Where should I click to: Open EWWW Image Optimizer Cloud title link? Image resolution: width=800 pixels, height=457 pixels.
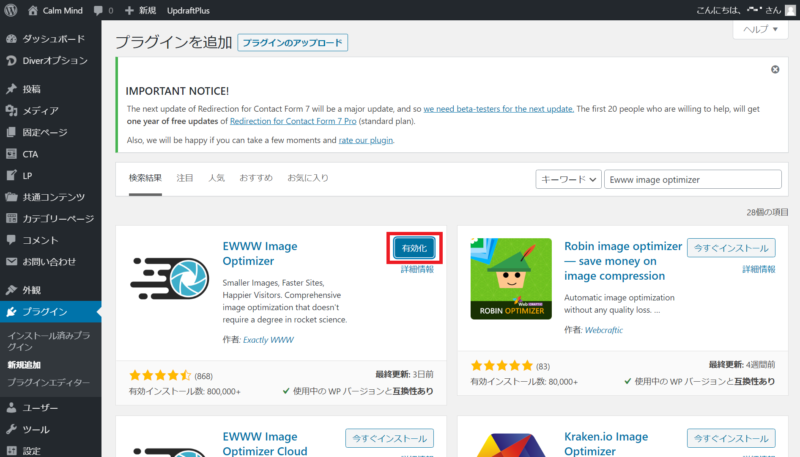point(265,443)
